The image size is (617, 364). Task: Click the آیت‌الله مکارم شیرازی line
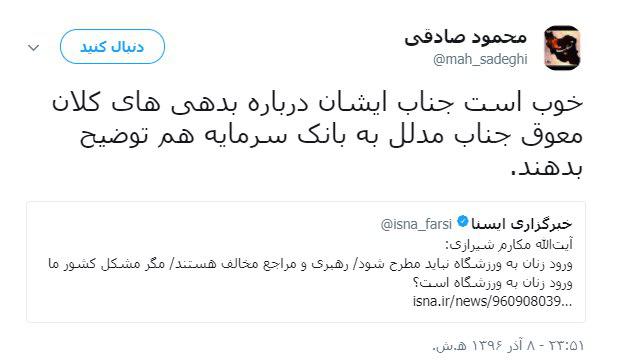[509, 244]
